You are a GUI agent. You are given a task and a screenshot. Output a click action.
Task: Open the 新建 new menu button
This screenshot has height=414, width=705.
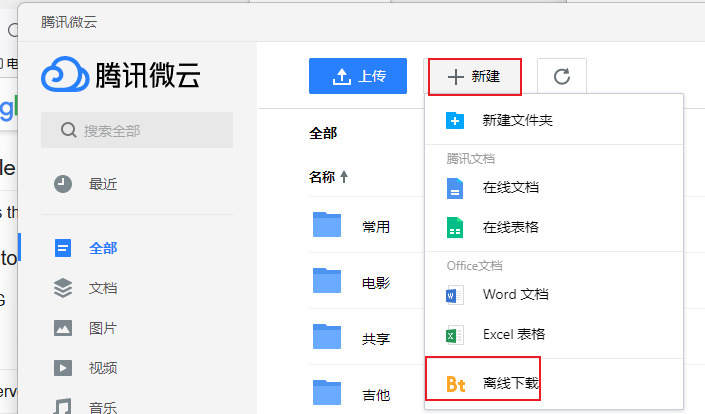click(474, 76)
